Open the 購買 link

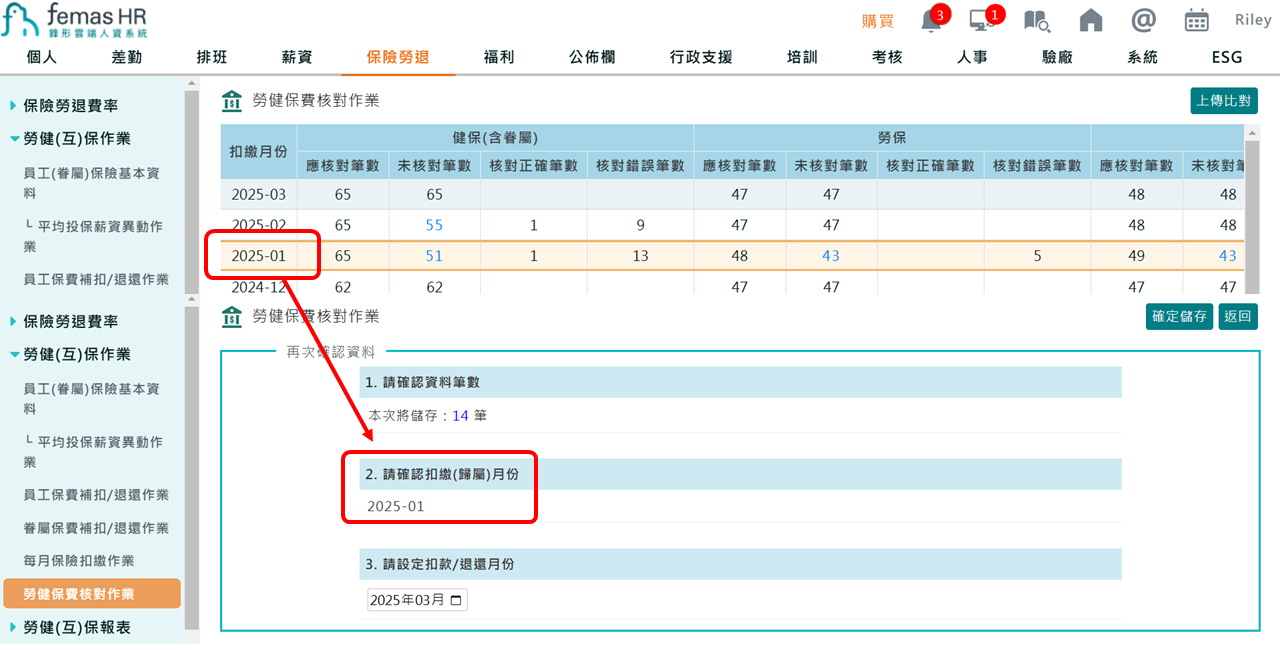tap(877, 19)
